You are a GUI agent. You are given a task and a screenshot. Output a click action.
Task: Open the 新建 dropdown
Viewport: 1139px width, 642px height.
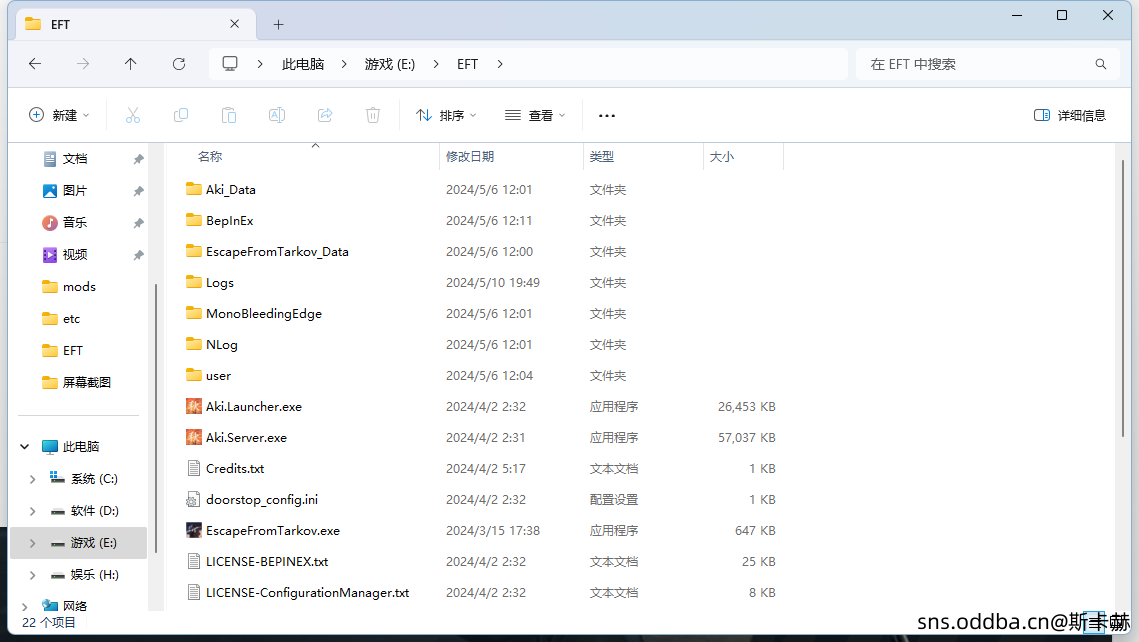click(59, 115)
